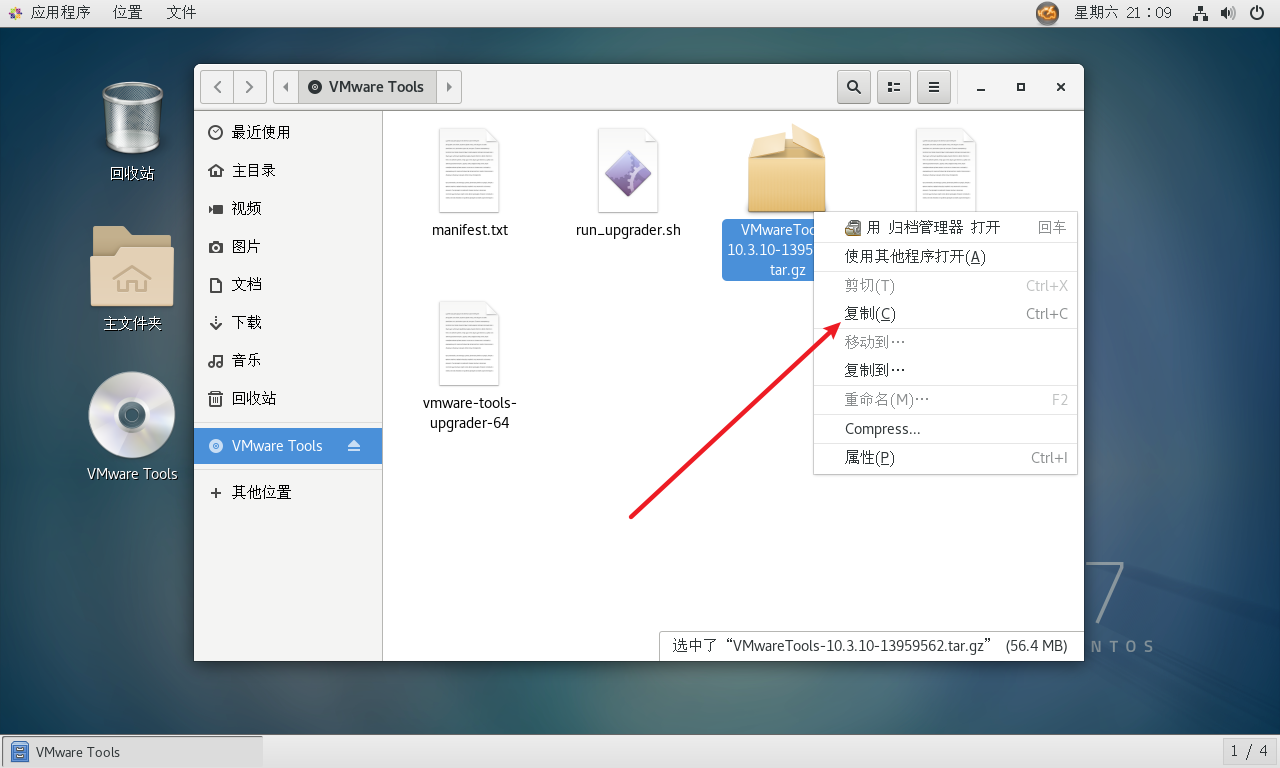Image resolution: width=1280 pixels, height=768 pixels.
Task: Select VMware Tools entry in sidebar
Action: 288,446
